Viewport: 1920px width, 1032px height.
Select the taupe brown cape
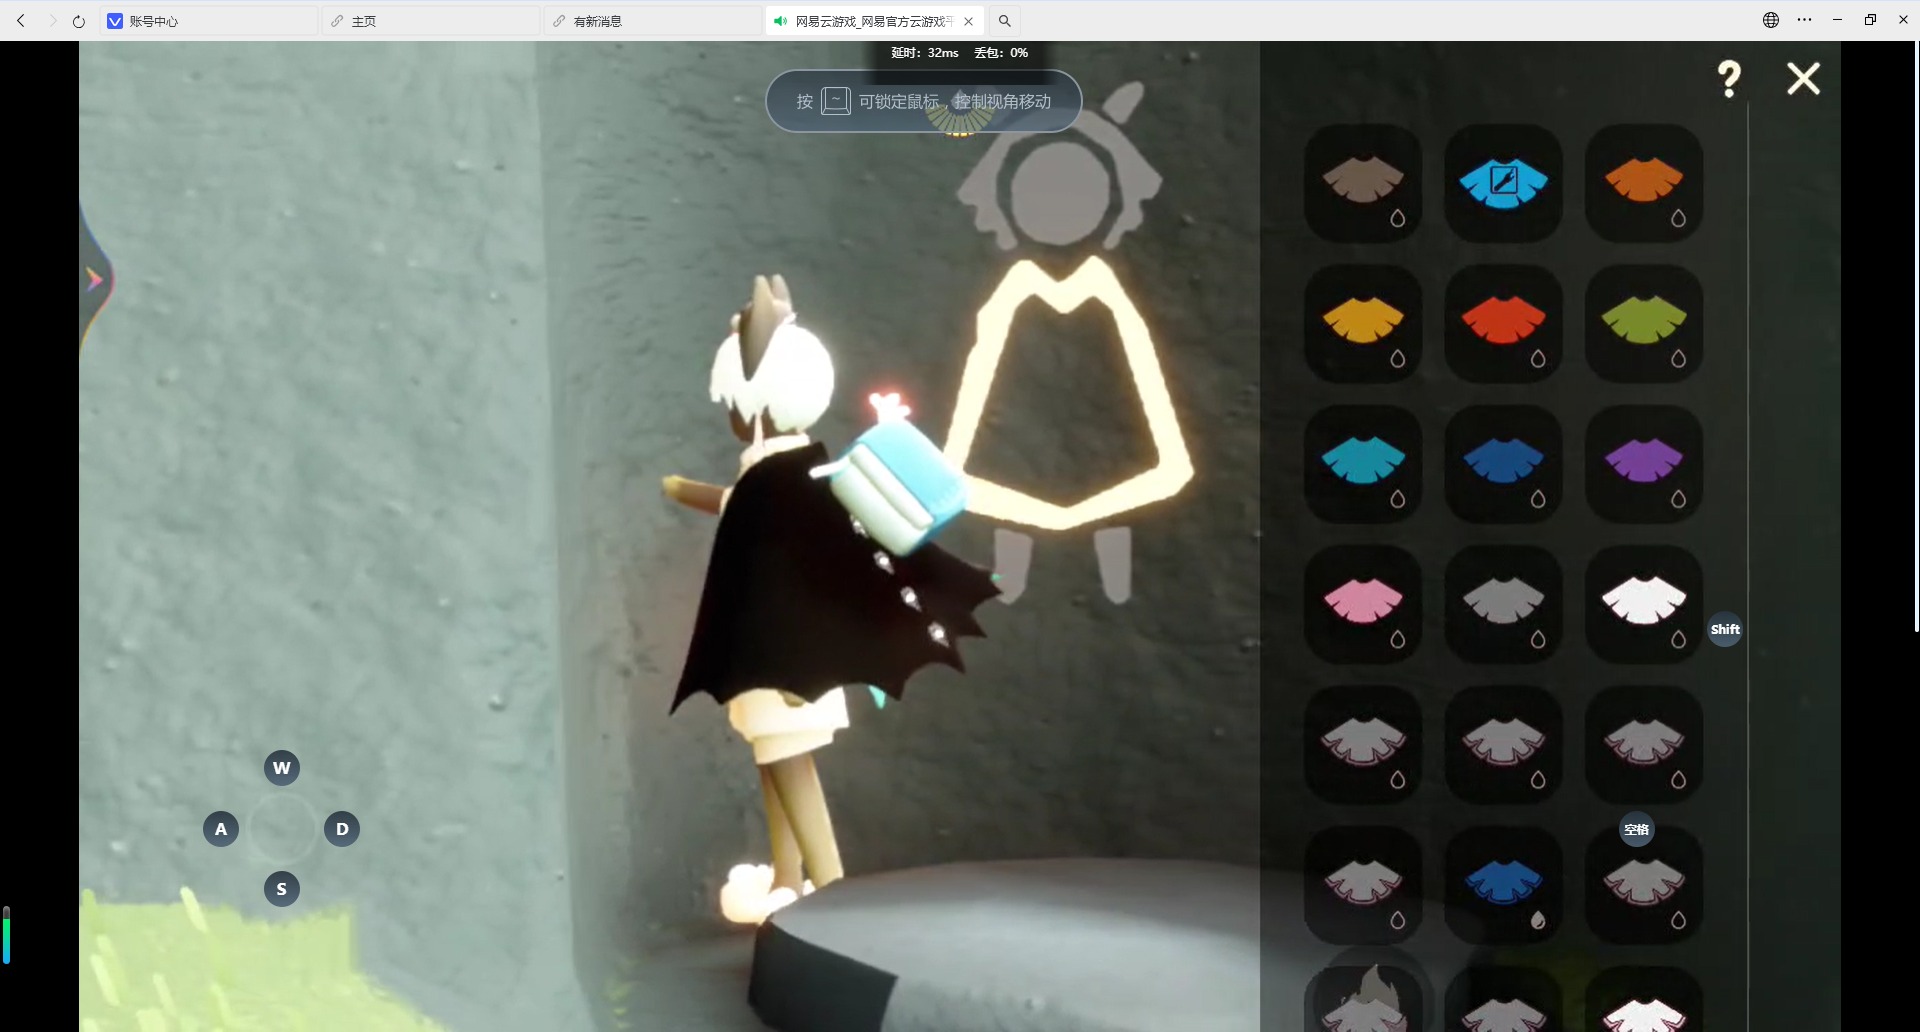tap(1363, 183)
